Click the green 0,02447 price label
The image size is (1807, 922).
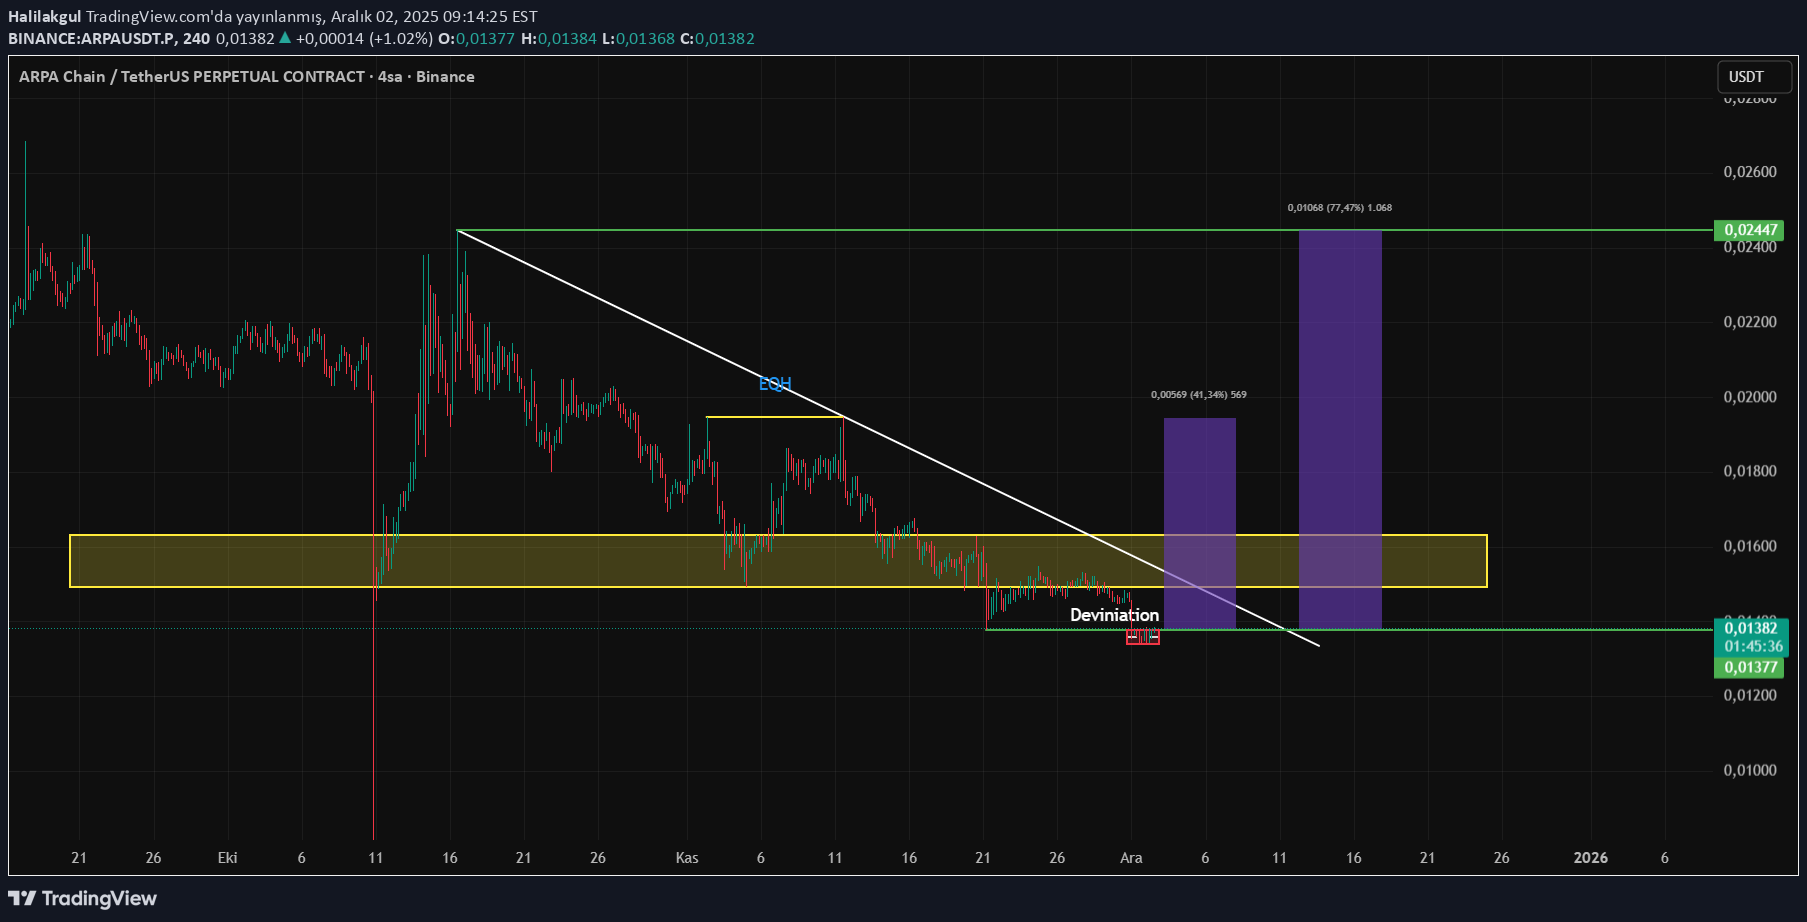click(1750, 230)
